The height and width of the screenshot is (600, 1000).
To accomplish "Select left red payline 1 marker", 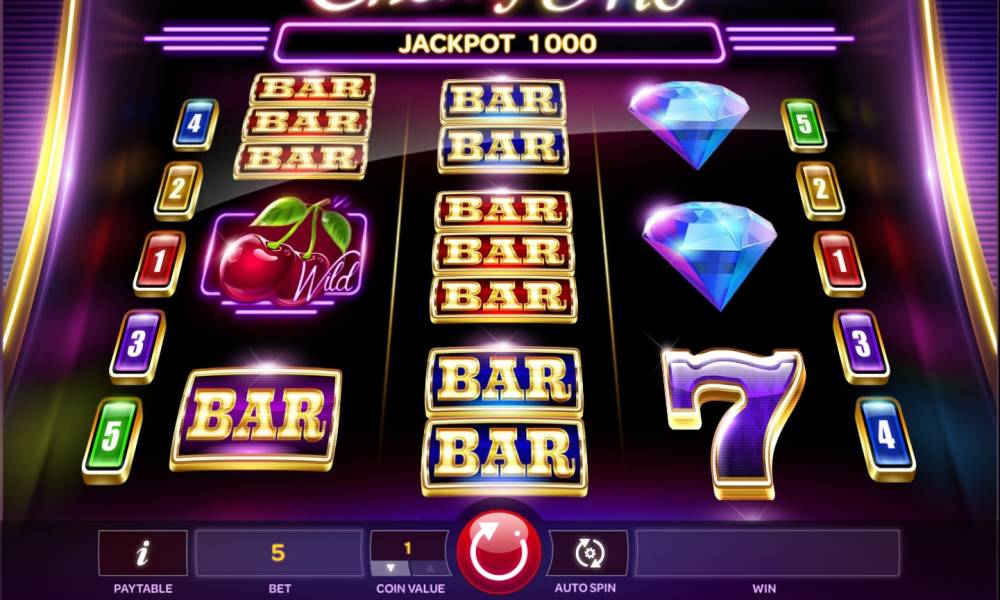I will point(159,263).
